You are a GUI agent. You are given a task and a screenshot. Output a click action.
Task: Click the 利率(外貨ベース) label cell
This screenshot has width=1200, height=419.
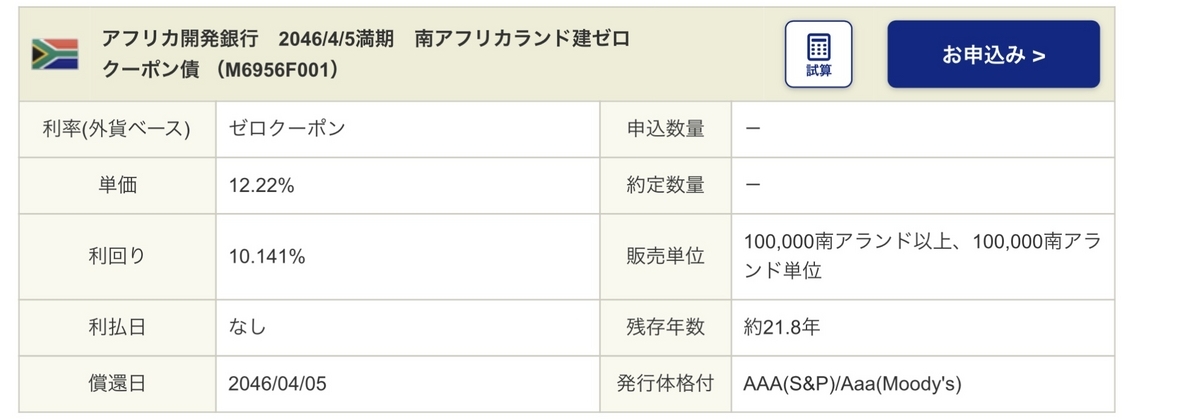pos(118,128)
